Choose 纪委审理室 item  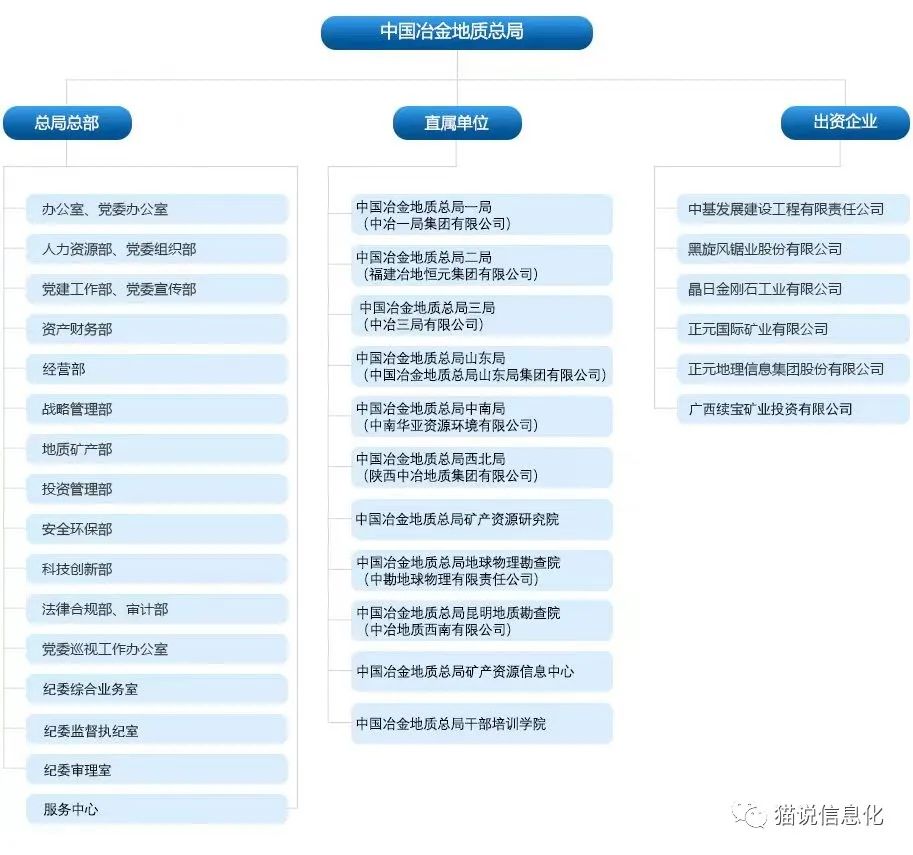pyautogui.click(x=157, y=769)
